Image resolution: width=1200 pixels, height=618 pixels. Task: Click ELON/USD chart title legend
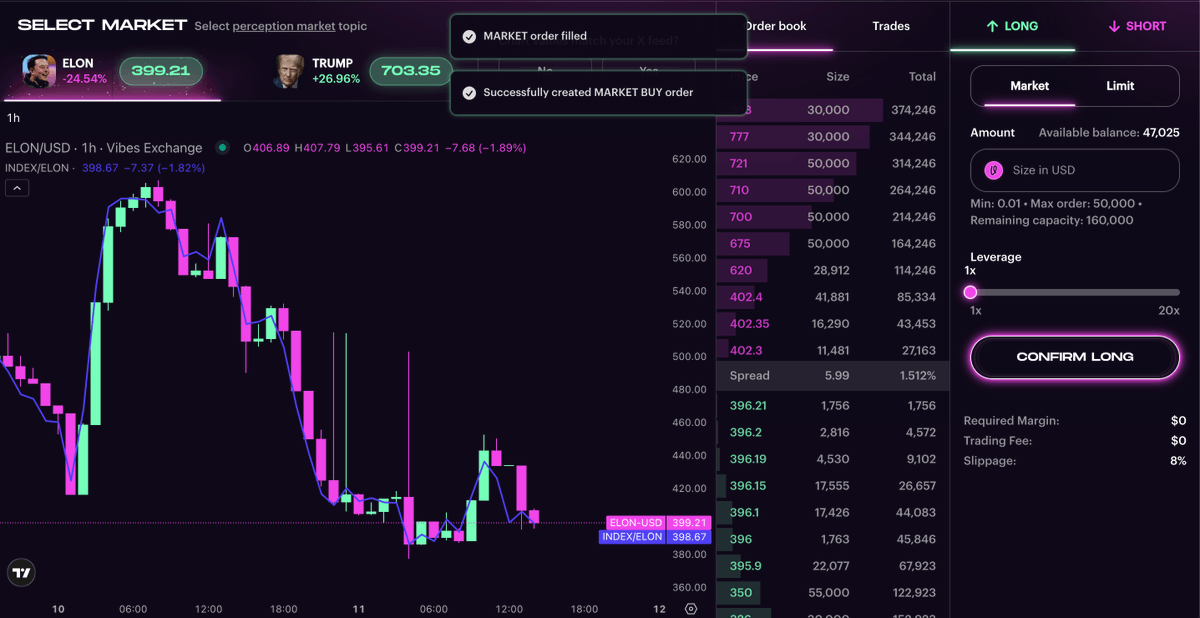click(104, 148)
